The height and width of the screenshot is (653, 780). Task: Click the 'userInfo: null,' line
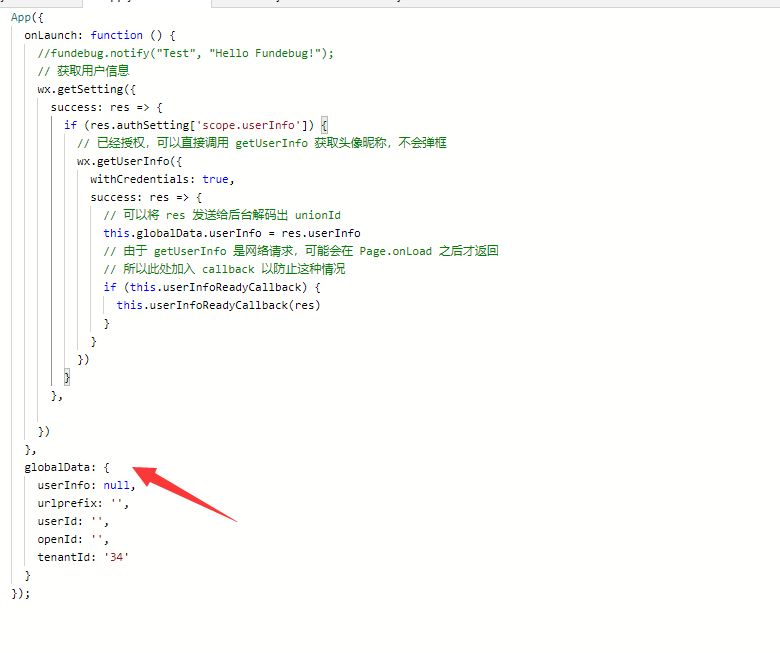tap(86, 485)
